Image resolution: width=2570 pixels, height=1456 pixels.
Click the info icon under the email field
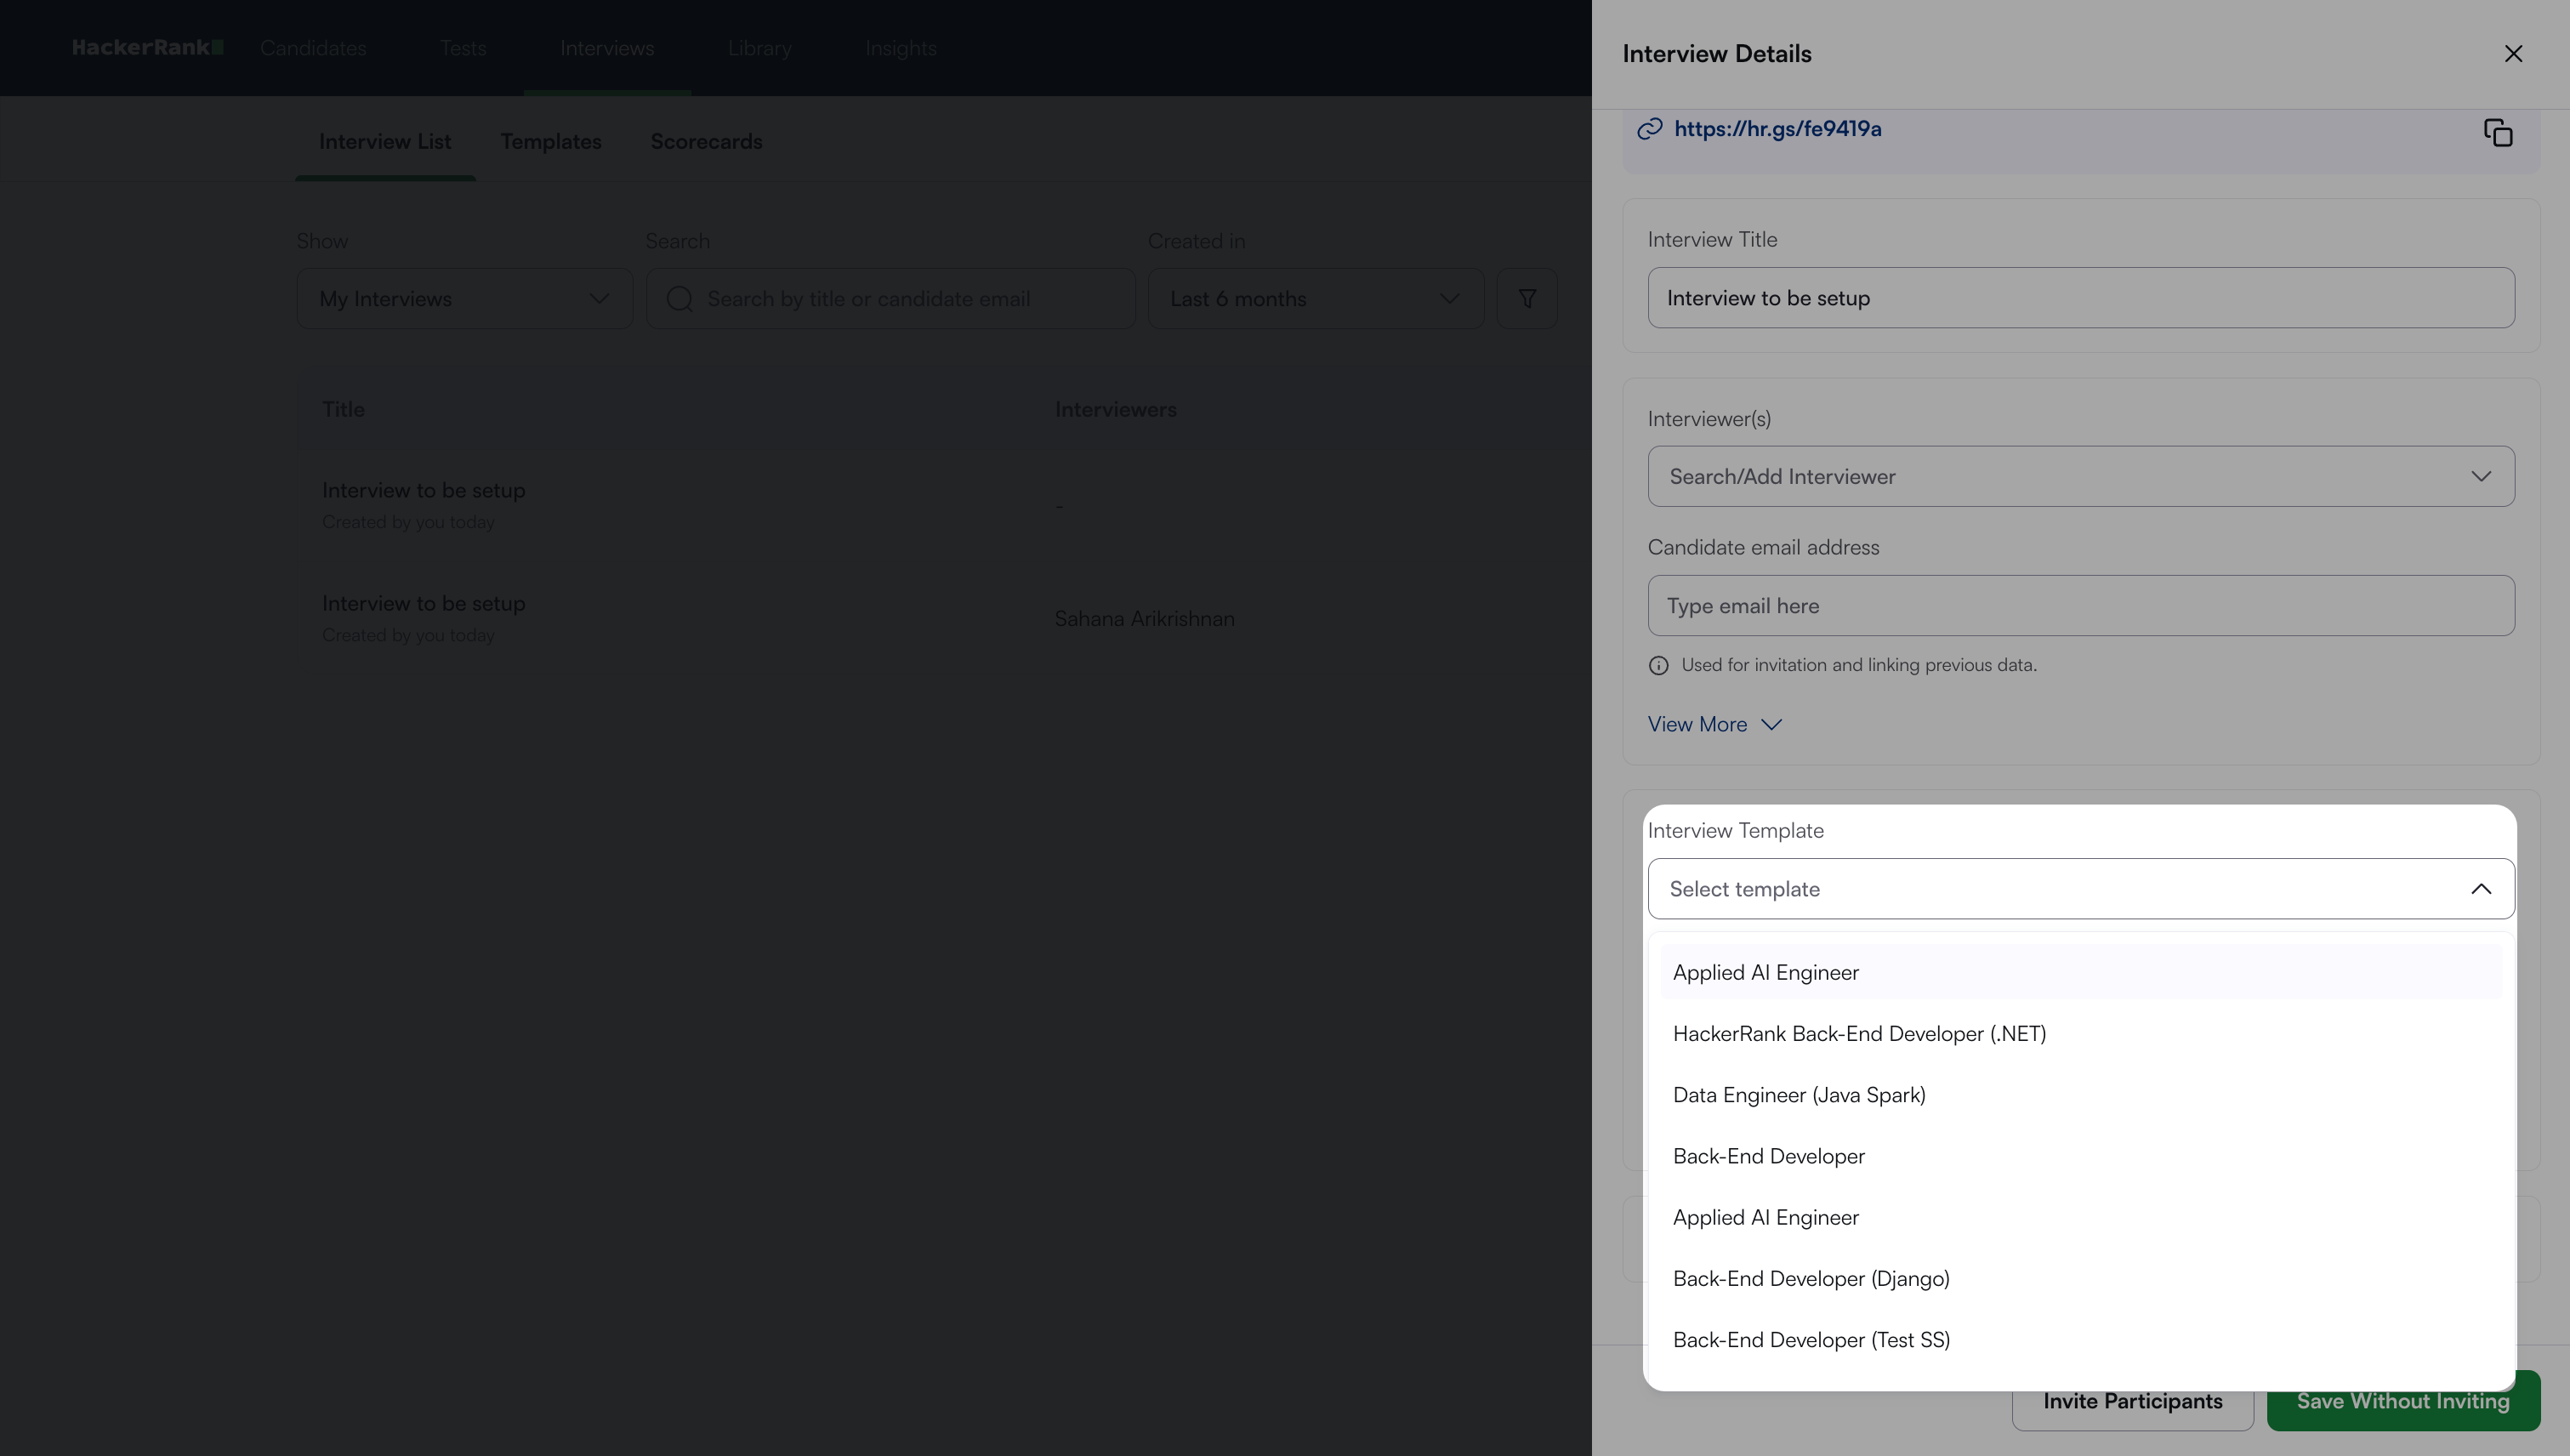pos(1658,666)
